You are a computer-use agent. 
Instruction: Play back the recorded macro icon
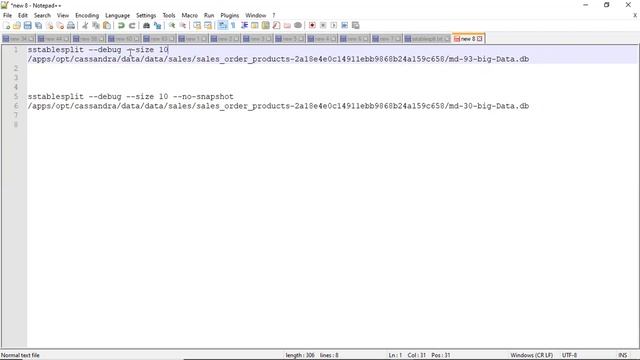(x=333, y=25)
